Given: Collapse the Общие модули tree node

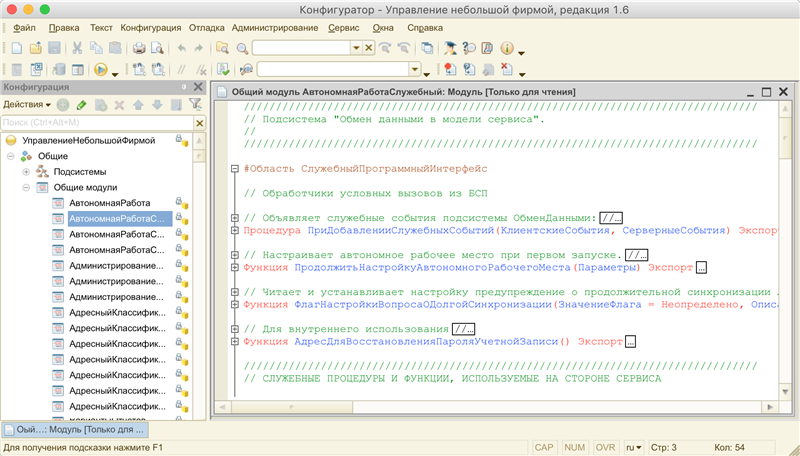Looking at the screenshot, I should pos(26,188).
